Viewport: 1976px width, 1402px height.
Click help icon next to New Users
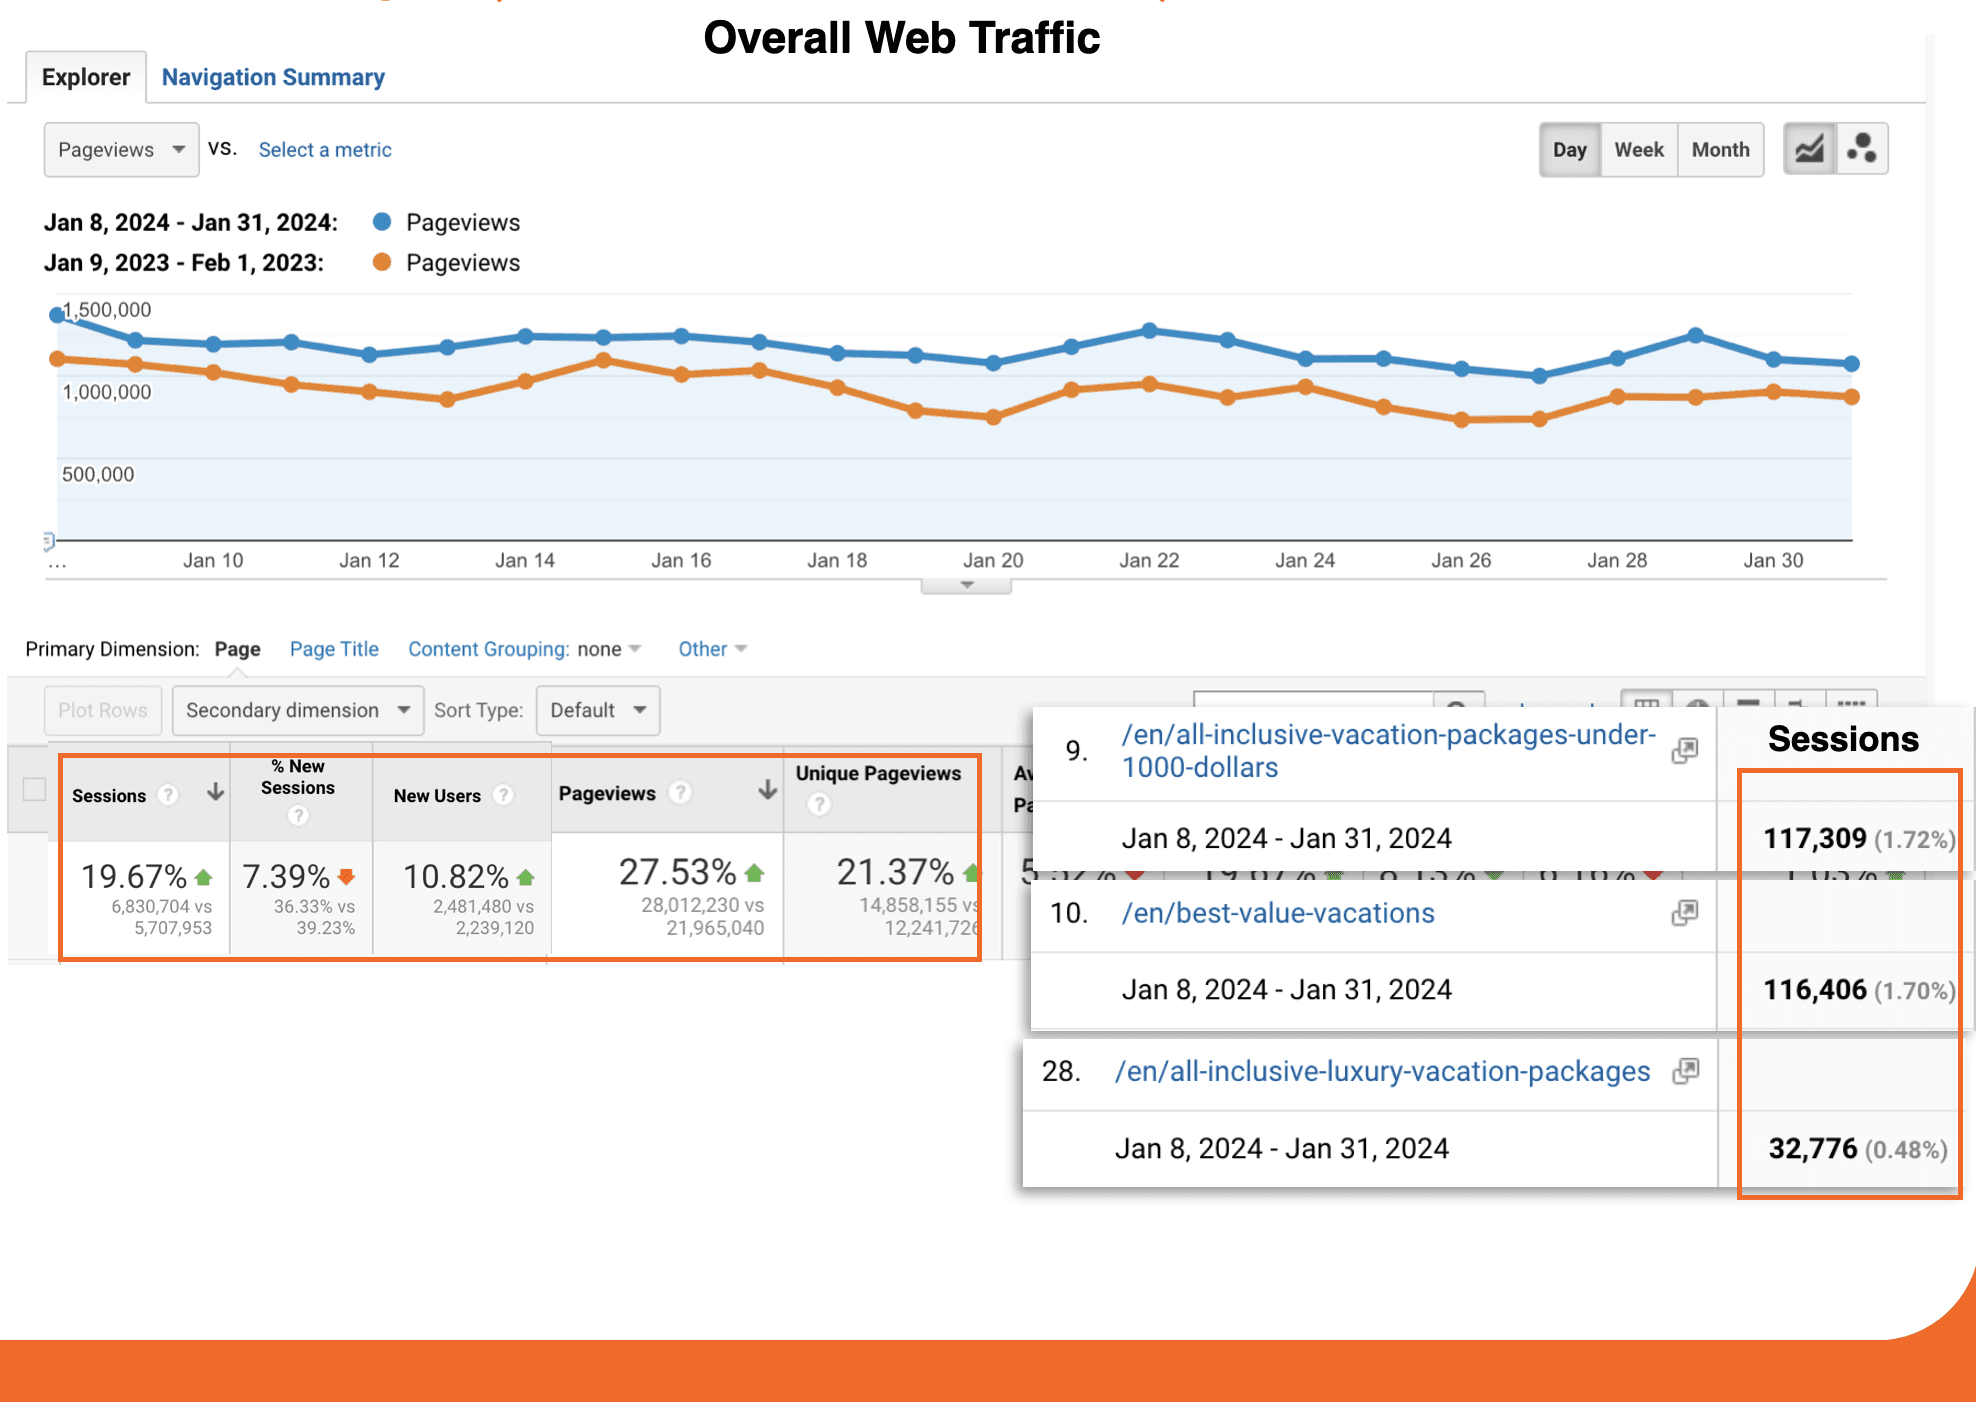[503, 795]
